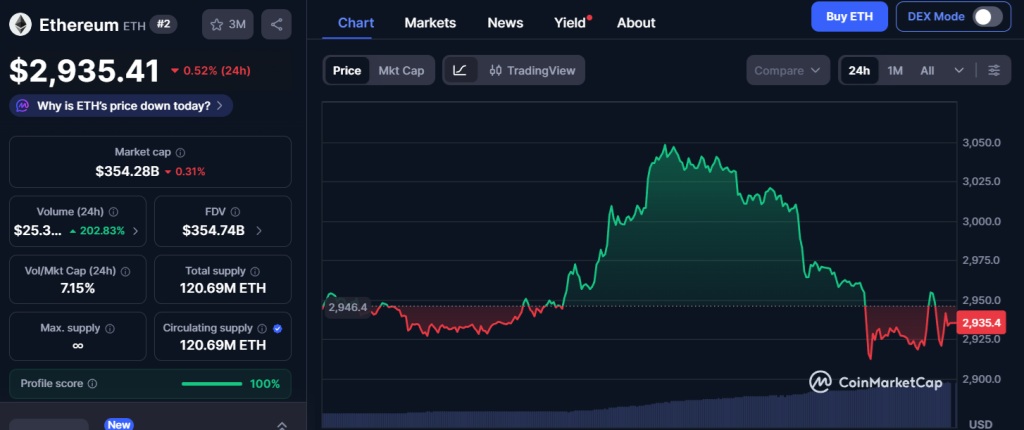The image size is (1024, 430).
Task: Click the Profile score progress bar
Action: (x=212, y=384)
